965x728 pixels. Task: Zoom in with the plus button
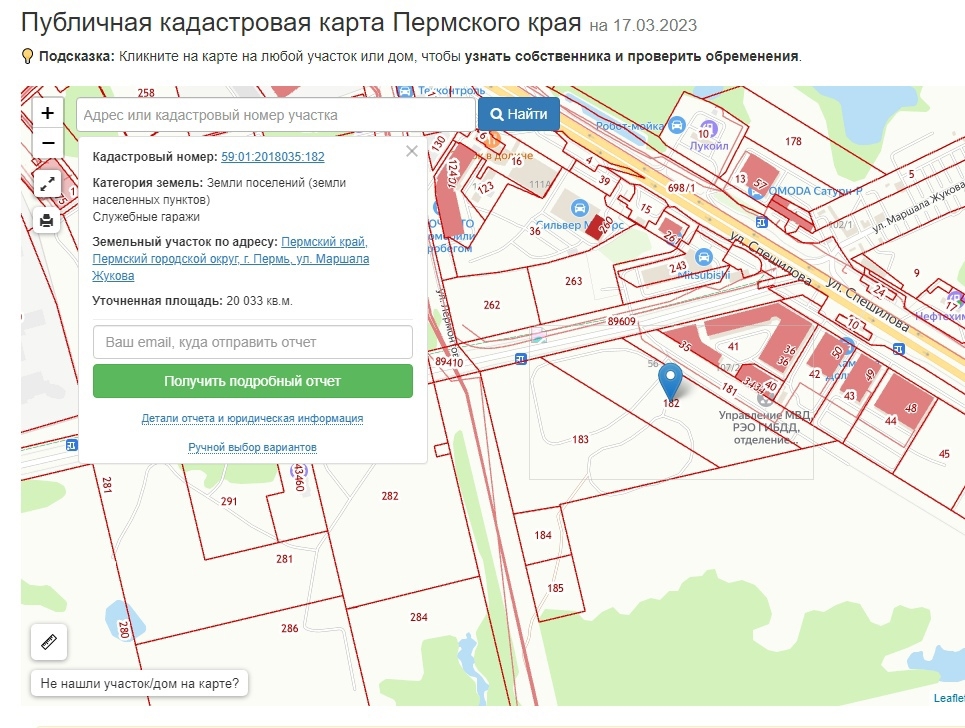(47, 113)
